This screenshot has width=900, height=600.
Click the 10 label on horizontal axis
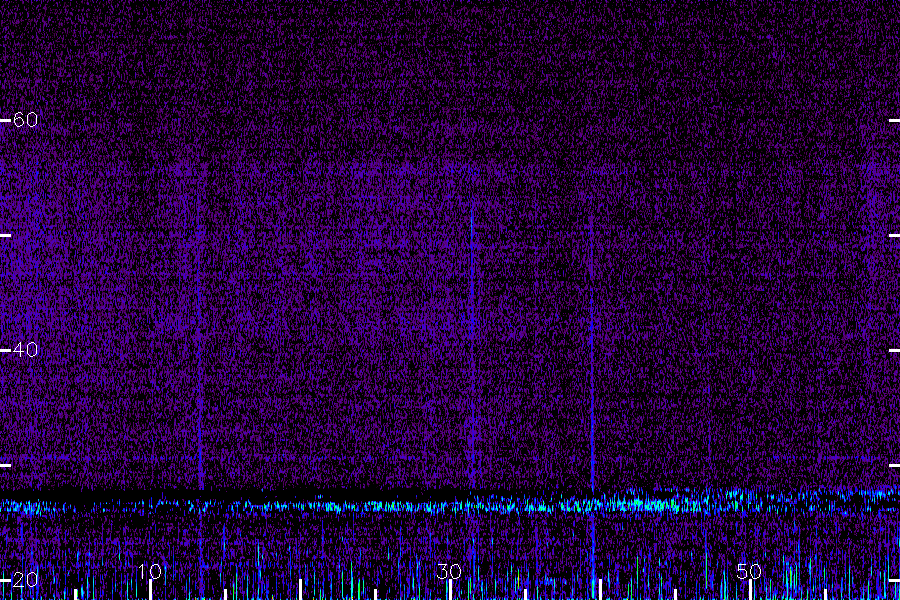coord(150,571)
